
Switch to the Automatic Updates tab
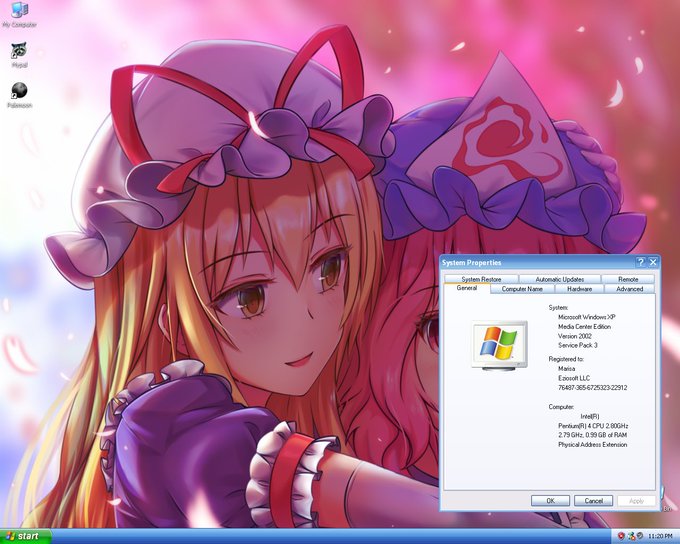(559, 279)
